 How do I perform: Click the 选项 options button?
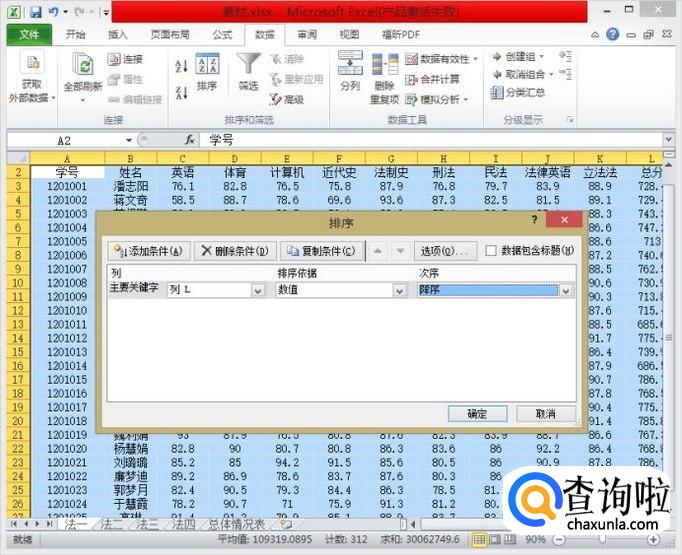click(444, 251)
